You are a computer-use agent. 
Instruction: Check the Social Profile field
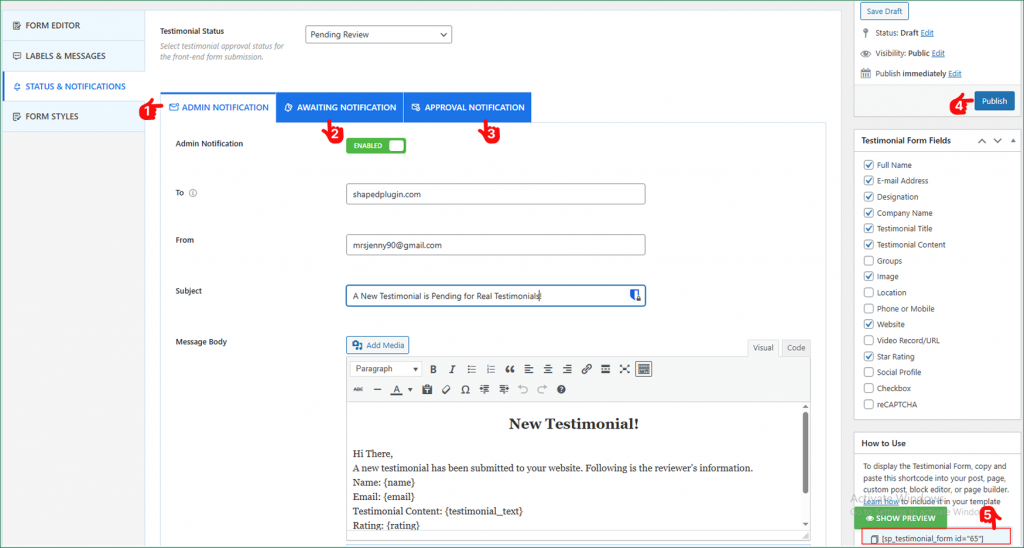[869, 372]
